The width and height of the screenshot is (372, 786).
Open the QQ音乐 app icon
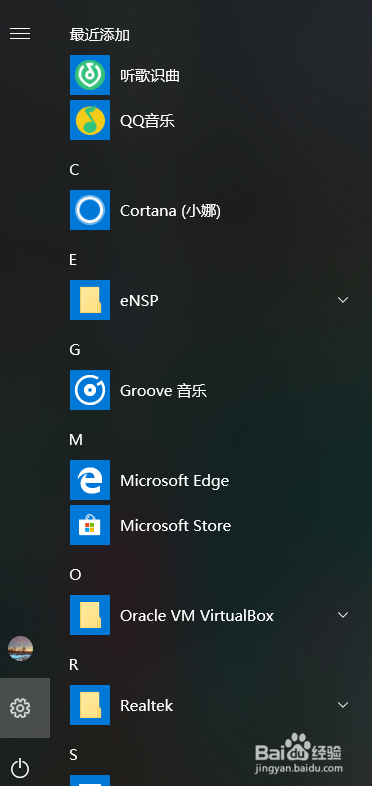click(x=90, y=120)
